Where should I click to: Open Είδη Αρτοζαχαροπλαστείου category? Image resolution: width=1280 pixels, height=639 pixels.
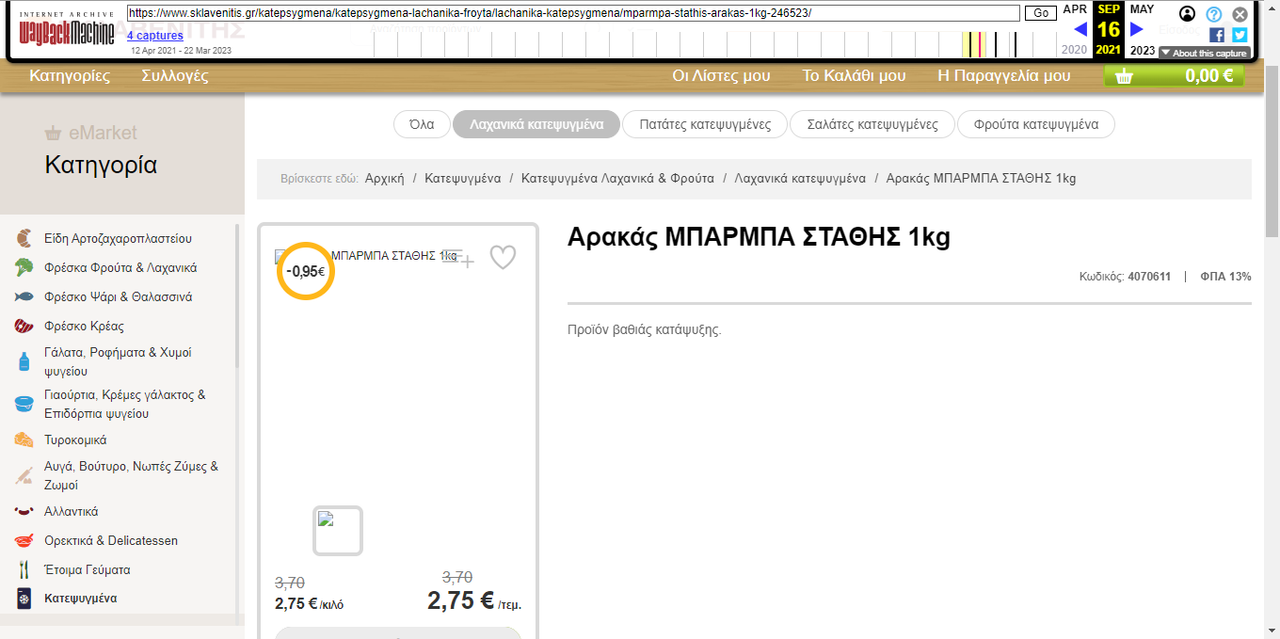pos(118,239)
